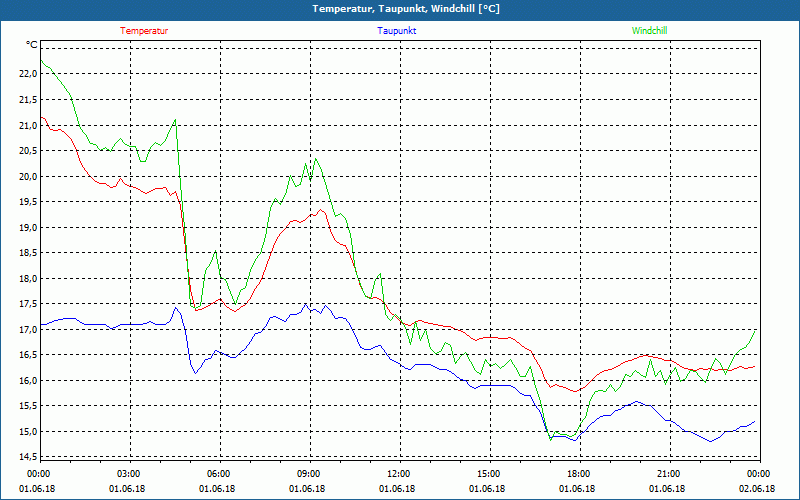Click the 02.06.18 date label
Image resolution: width=800 pixels, height=500 pixels.
pos(757,489)
